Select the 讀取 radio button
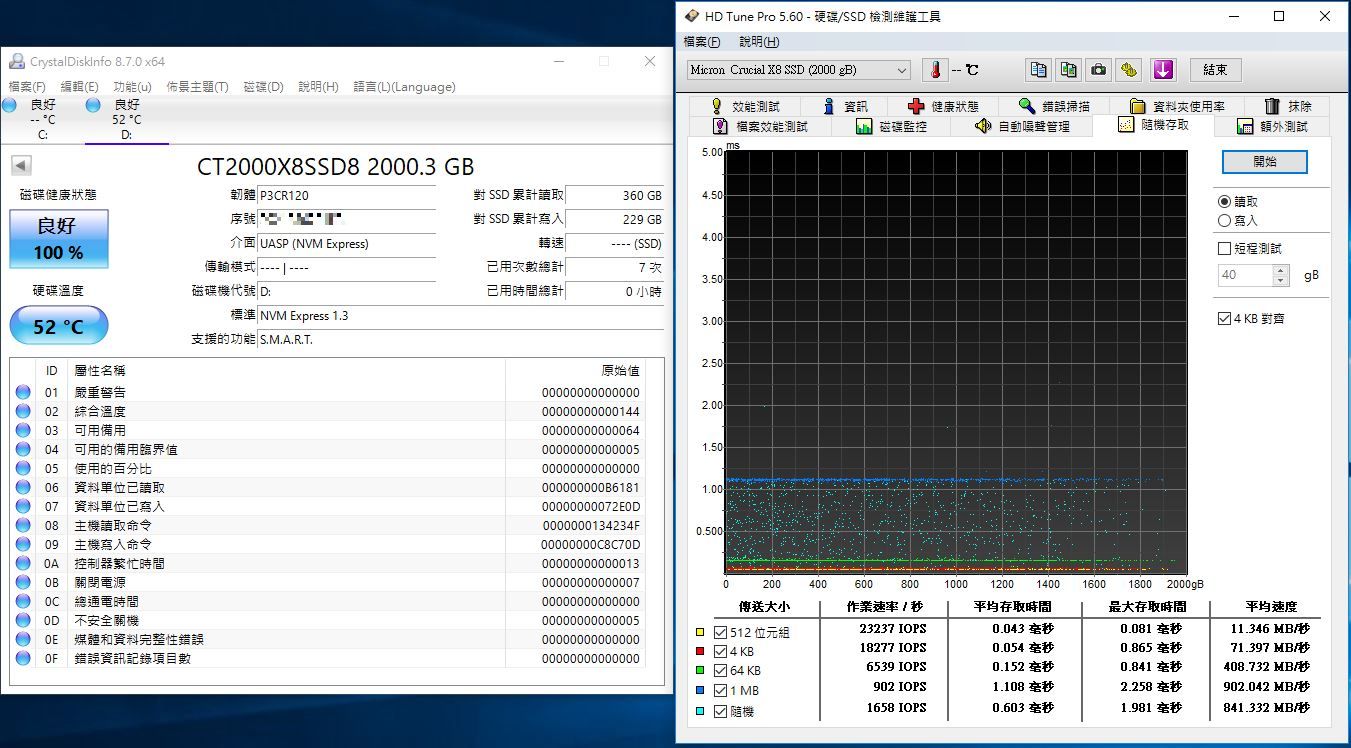Viewport: 1351px width, 748px height. tap(1239, 201)
